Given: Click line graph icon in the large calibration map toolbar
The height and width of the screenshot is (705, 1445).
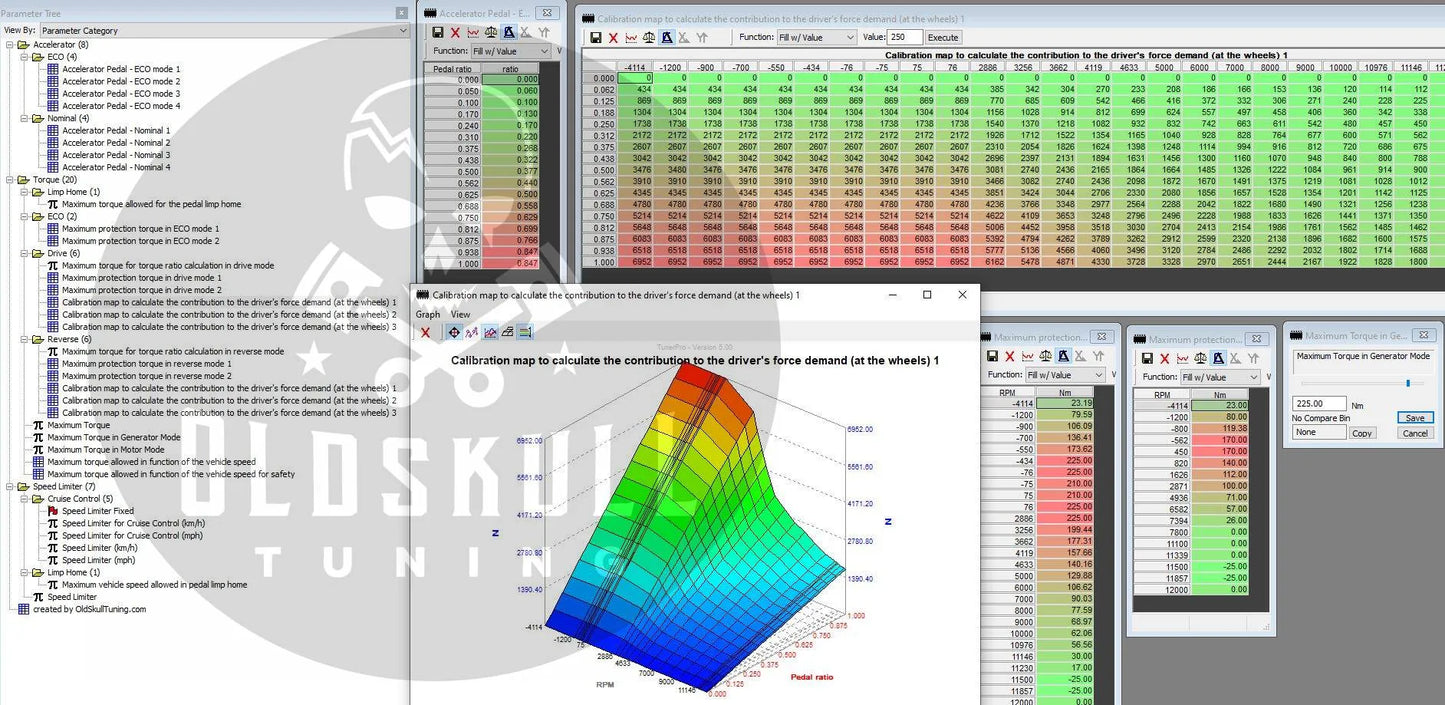Looking at the screenshot, I should pyautogui.click(x=631, y=37).
